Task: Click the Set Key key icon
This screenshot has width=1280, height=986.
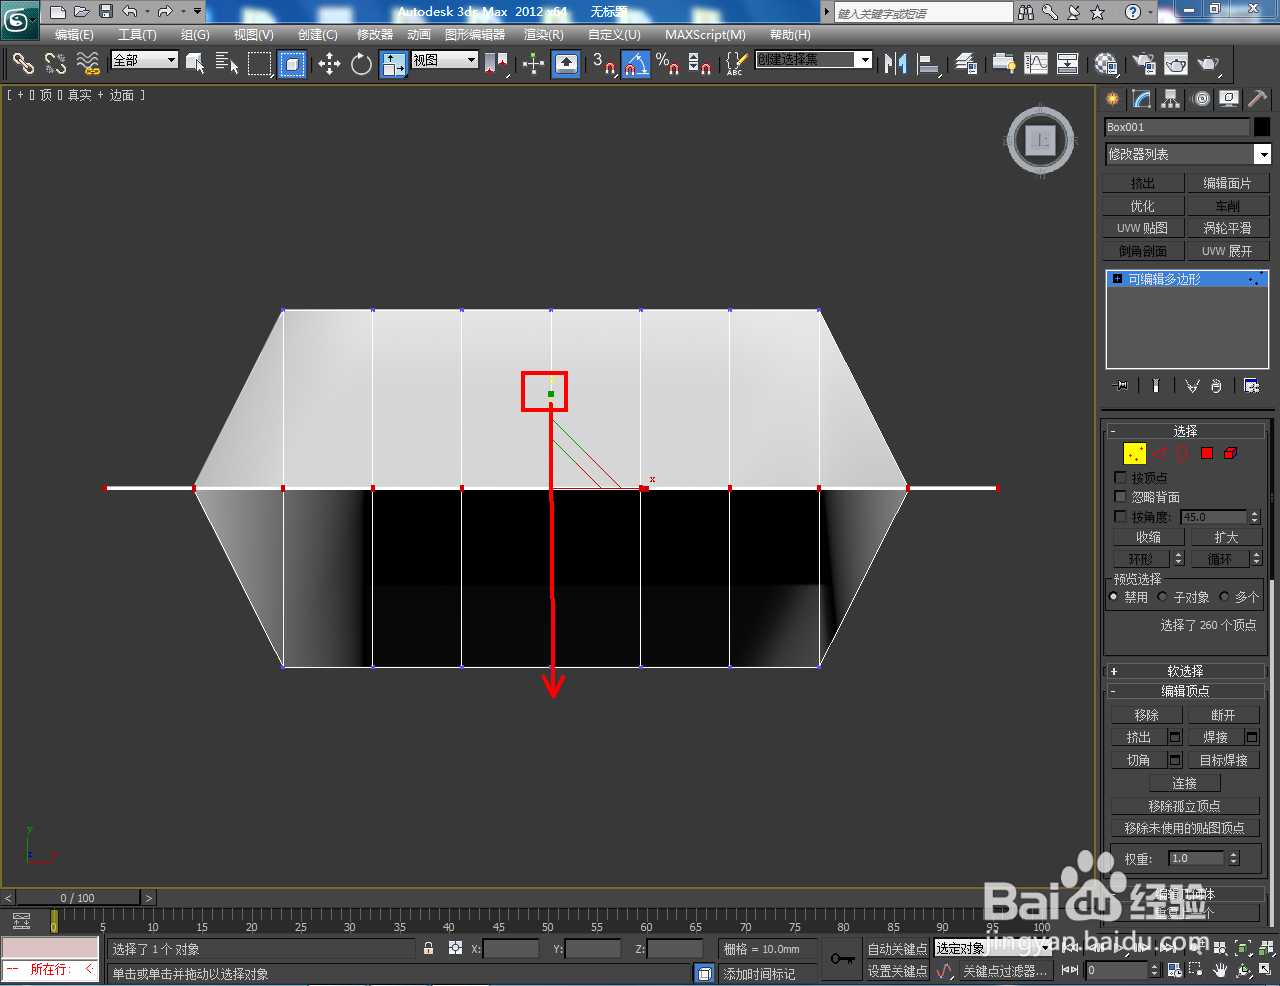Action: coord(842,959)
